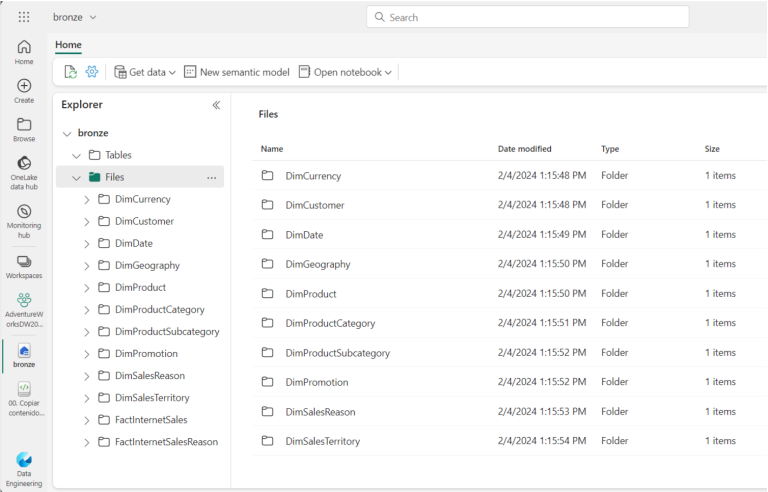Expand DimCurrency in Explorer tree
768x492 pixels.
(x=87, y=199)
